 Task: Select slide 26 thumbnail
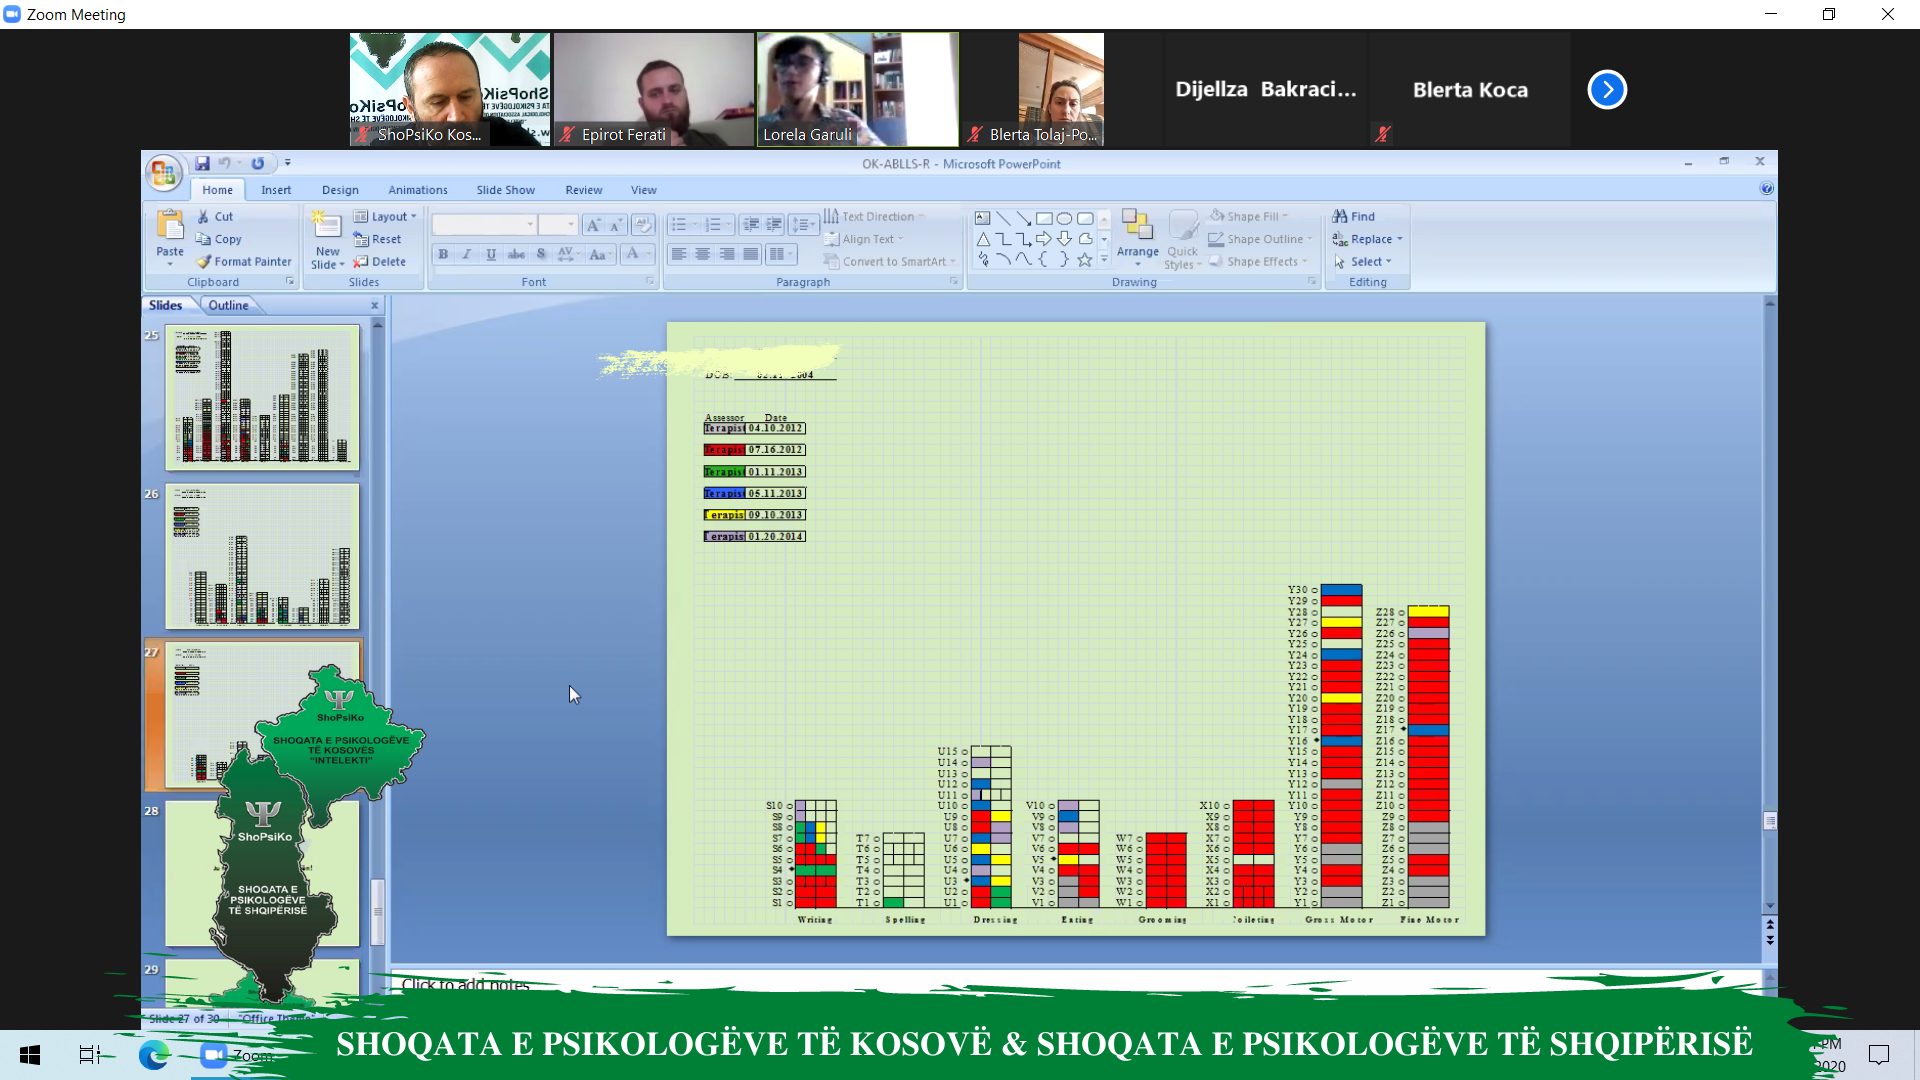click(262, 556)
